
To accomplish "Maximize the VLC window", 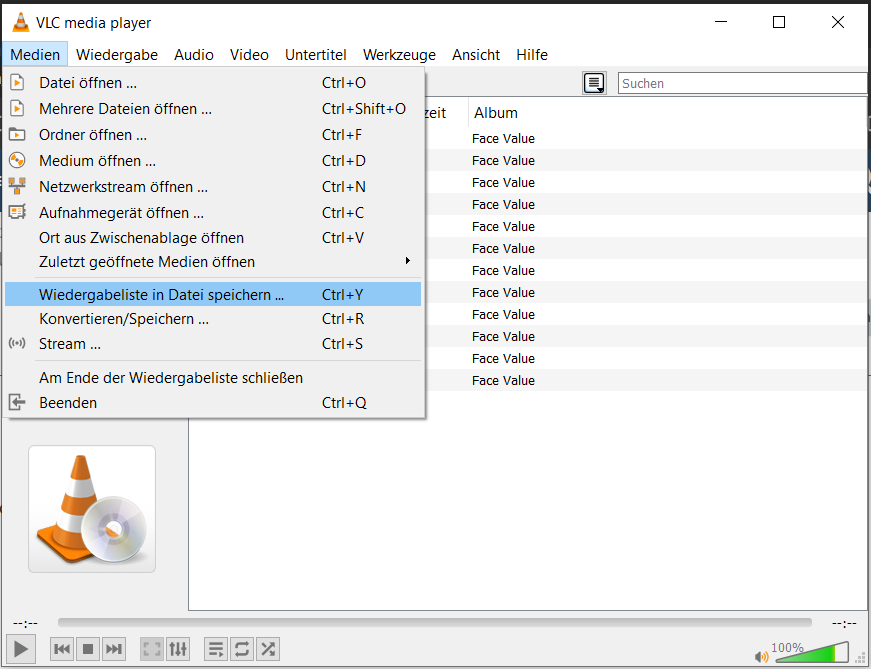I will click(779, 22).
